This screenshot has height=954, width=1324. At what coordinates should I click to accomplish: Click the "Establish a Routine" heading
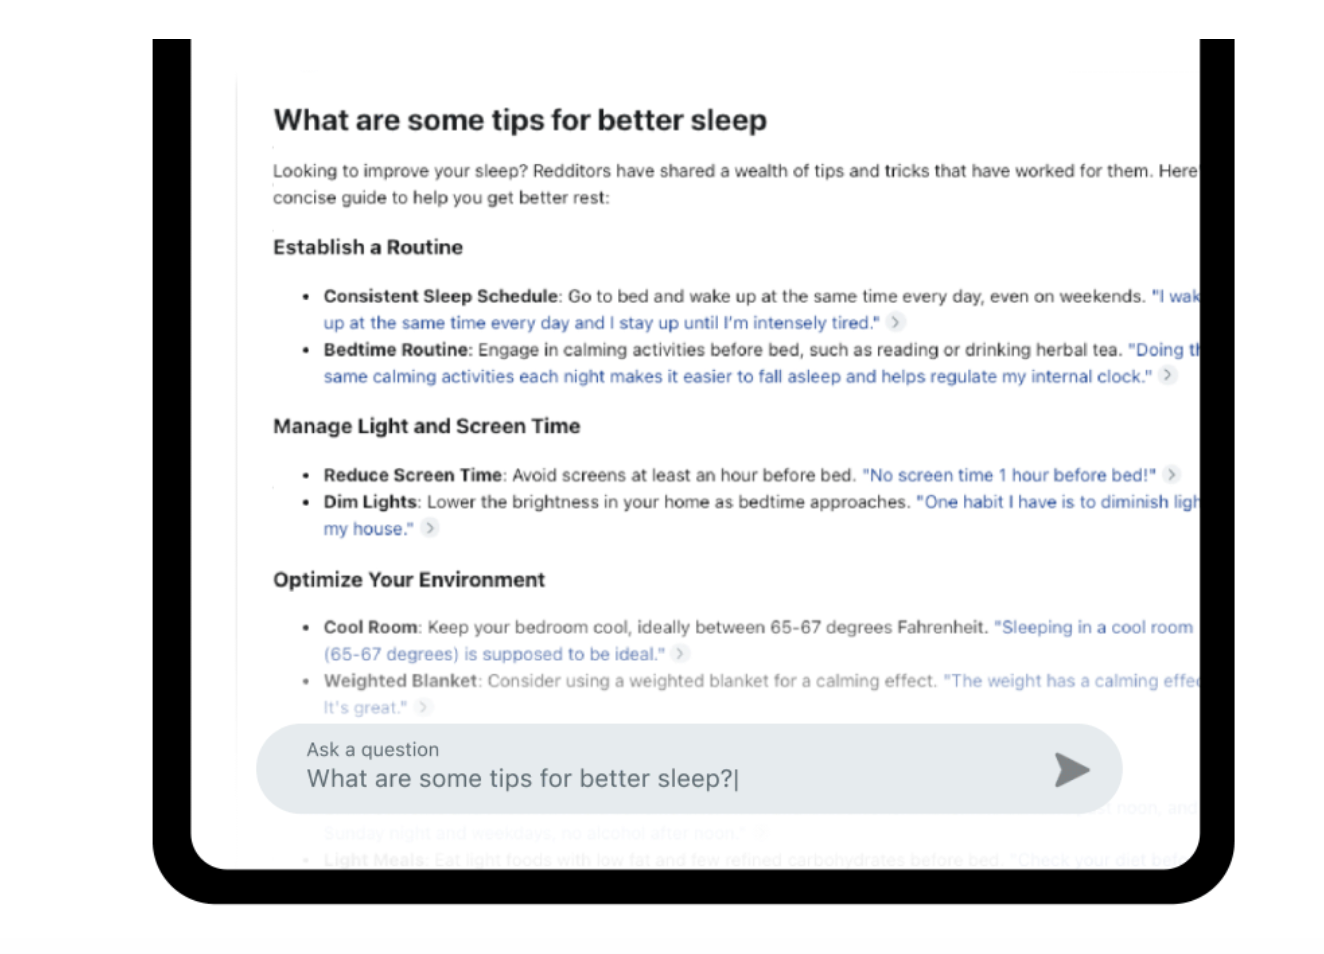tap(368, 247)
